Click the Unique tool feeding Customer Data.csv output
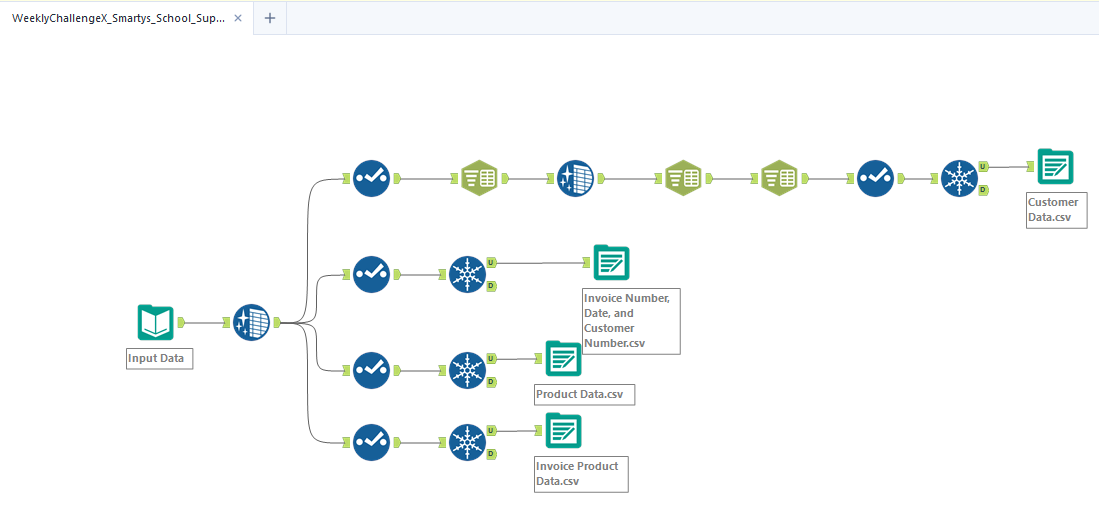1099x525 pixels. 959,178
